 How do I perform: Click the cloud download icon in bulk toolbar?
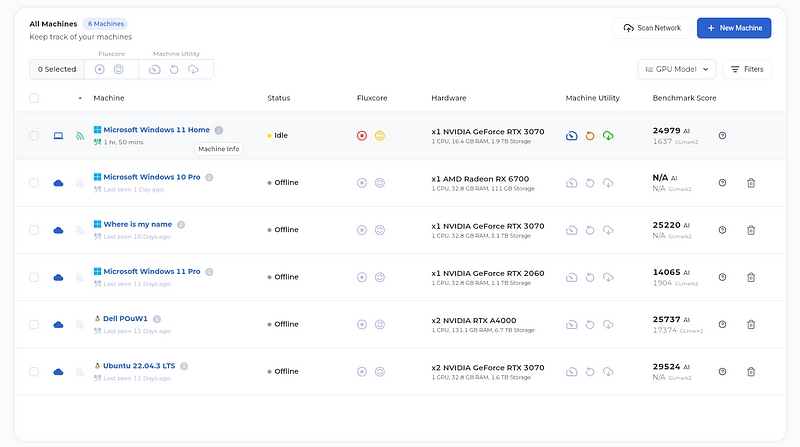(x=193, y=69)
